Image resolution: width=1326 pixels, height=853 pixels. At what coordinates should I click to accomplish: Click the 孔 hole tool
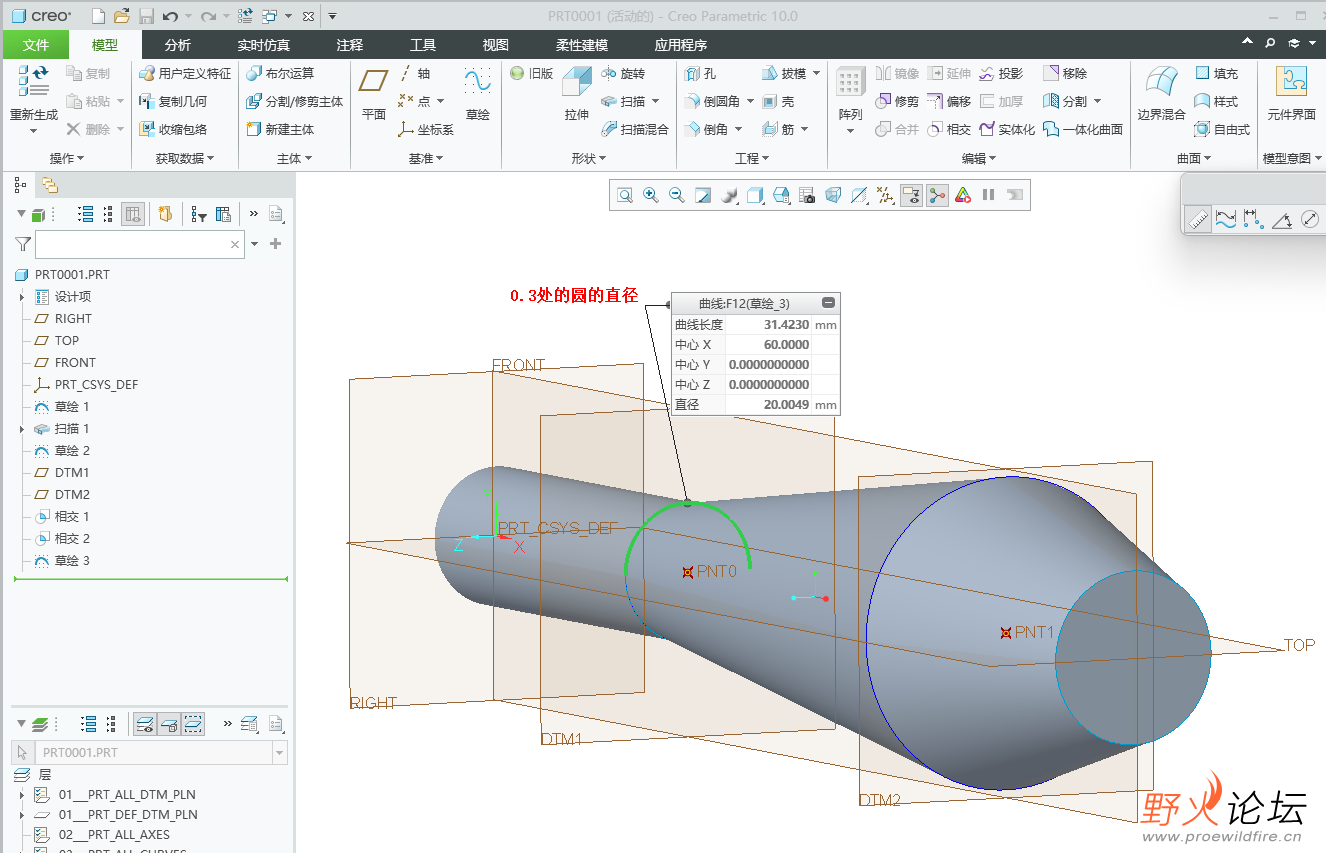[701, 74]
